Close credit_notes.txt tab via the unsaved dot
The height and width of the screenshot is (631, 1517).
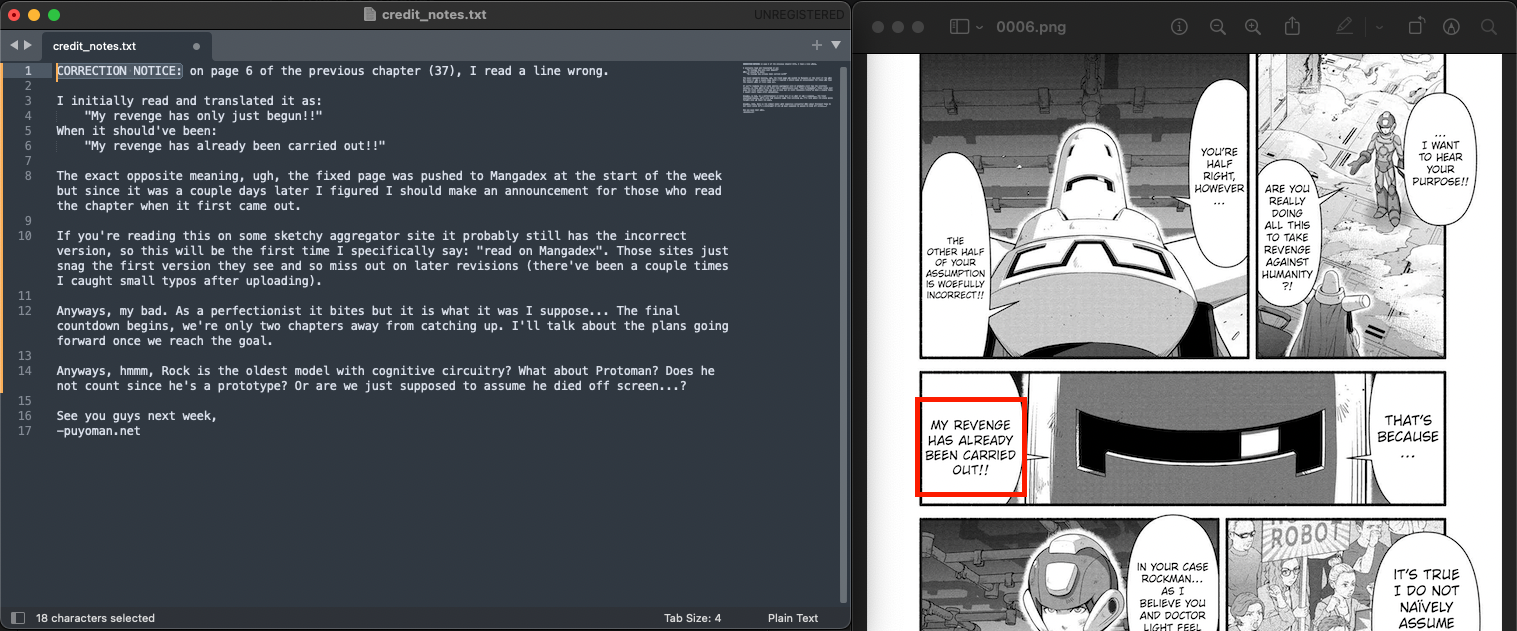(196, 46)
